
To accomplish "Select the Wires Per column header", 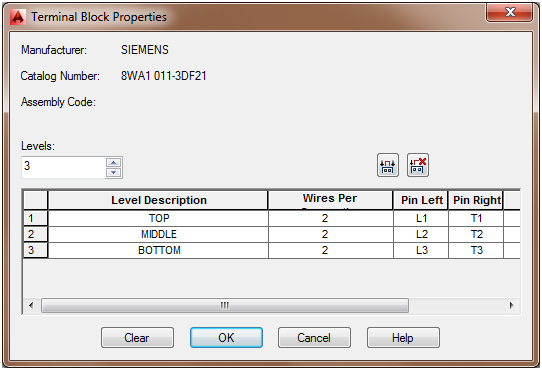I will click(x=330, y=200).
